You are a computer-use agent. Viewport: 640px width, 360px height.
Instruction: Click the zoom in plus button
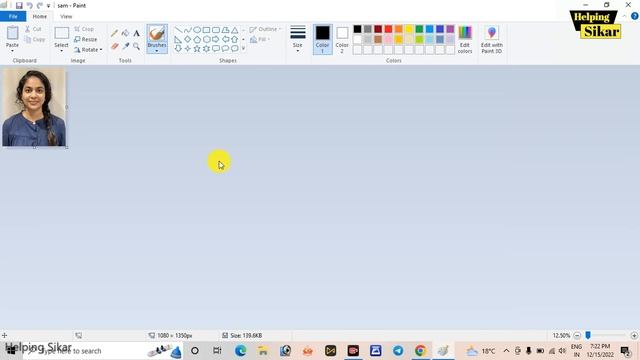coord(634,336)
